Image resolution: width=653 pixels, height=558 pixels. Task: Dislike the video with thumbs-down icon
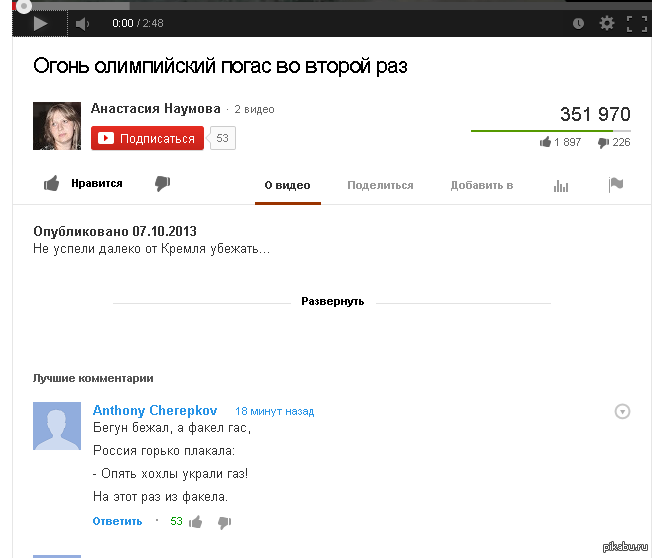tap(162, 184)
